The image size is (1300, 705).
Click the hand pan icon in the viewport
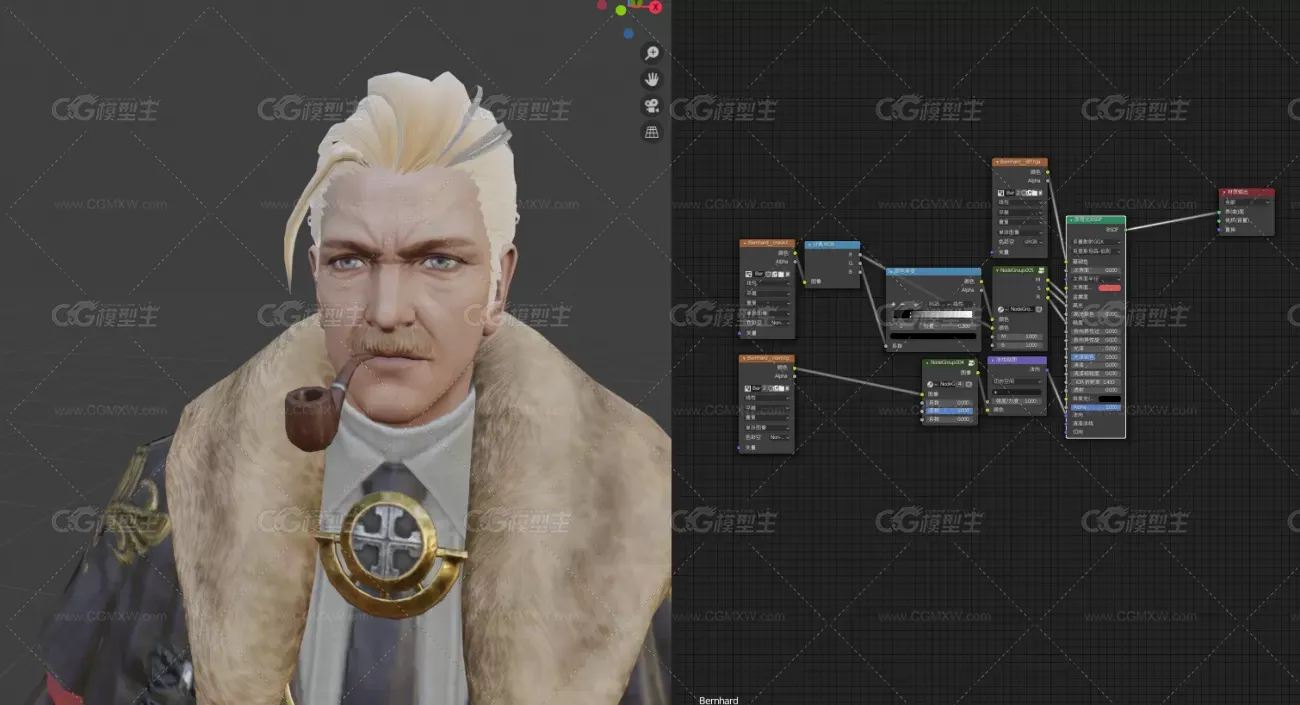point(652,79)
